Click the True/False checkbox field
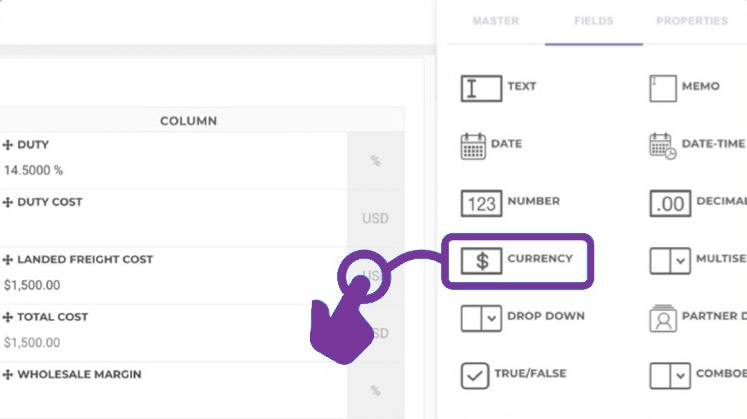 pos(474,376)
